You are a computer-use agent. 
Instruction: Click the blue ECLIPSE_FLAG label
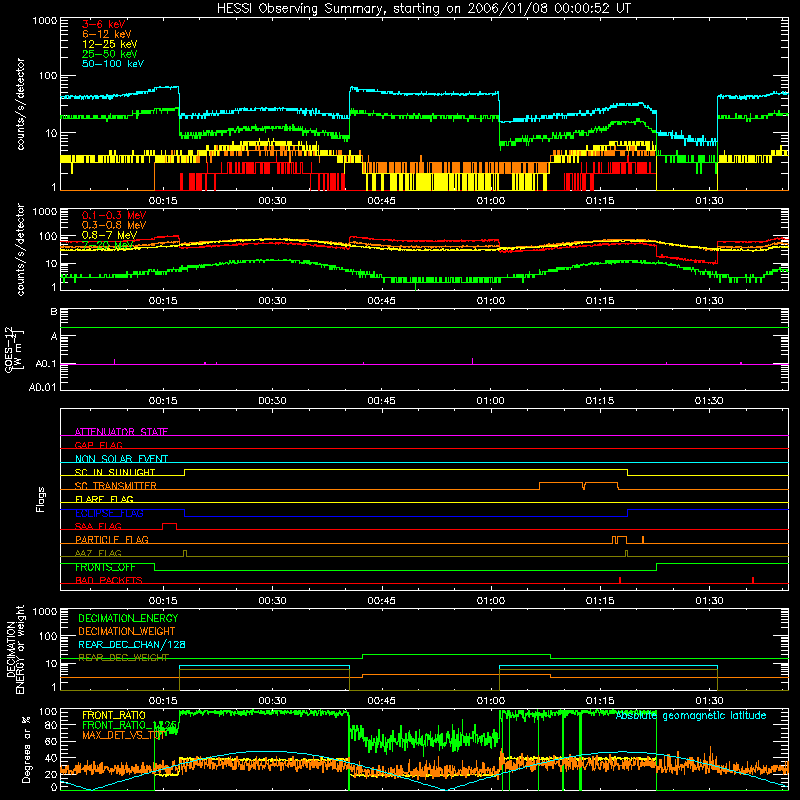[x=109, y=513]
